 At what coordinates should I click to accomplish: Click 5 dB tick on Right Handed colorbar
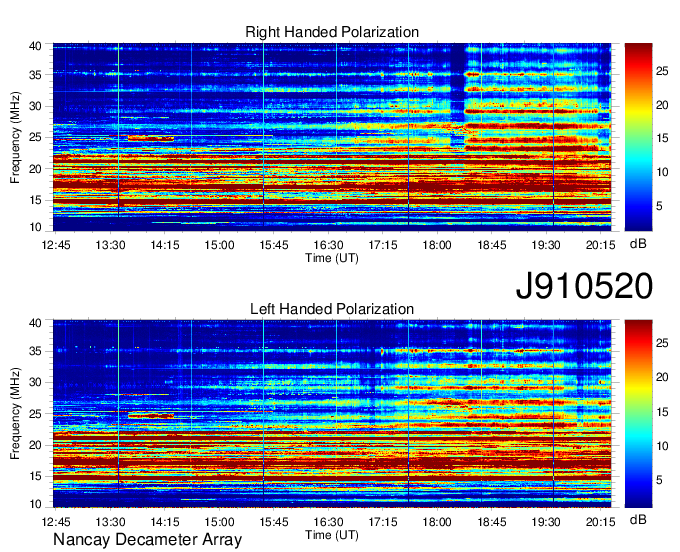point(659,206)
